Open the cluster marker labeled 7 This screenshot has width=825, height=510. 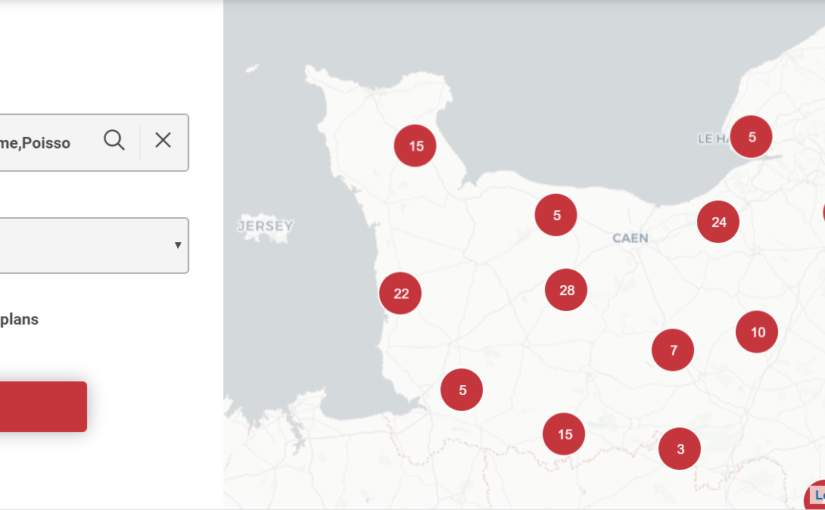pyautogui.click(x=673, y=350)
